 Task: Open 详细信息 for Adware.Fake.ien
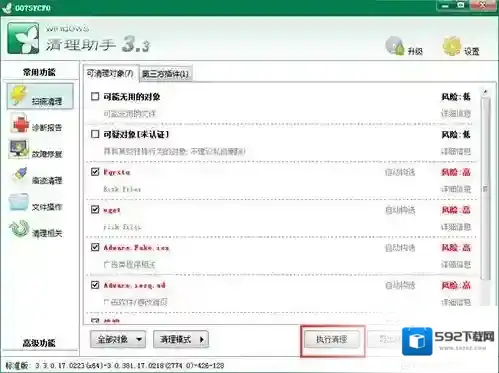(x=456, y=265)
